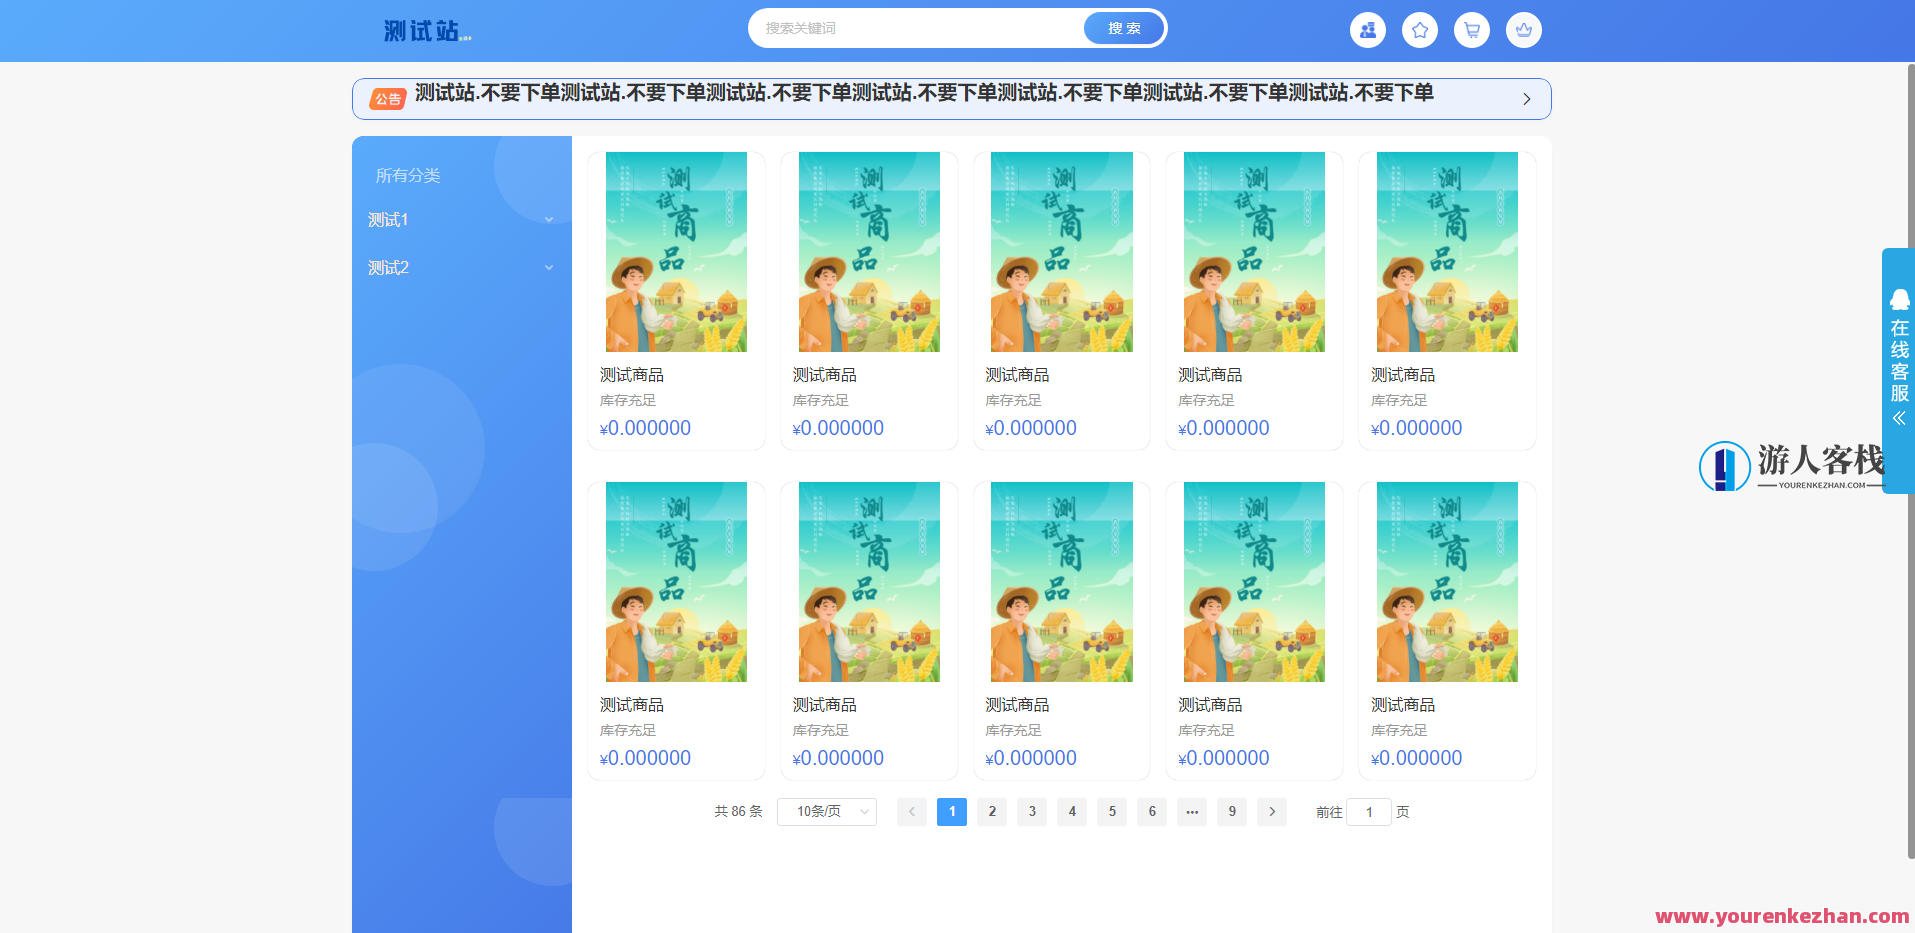
Task: Expand the 测试1 category chevron
Action: (548, 219)
